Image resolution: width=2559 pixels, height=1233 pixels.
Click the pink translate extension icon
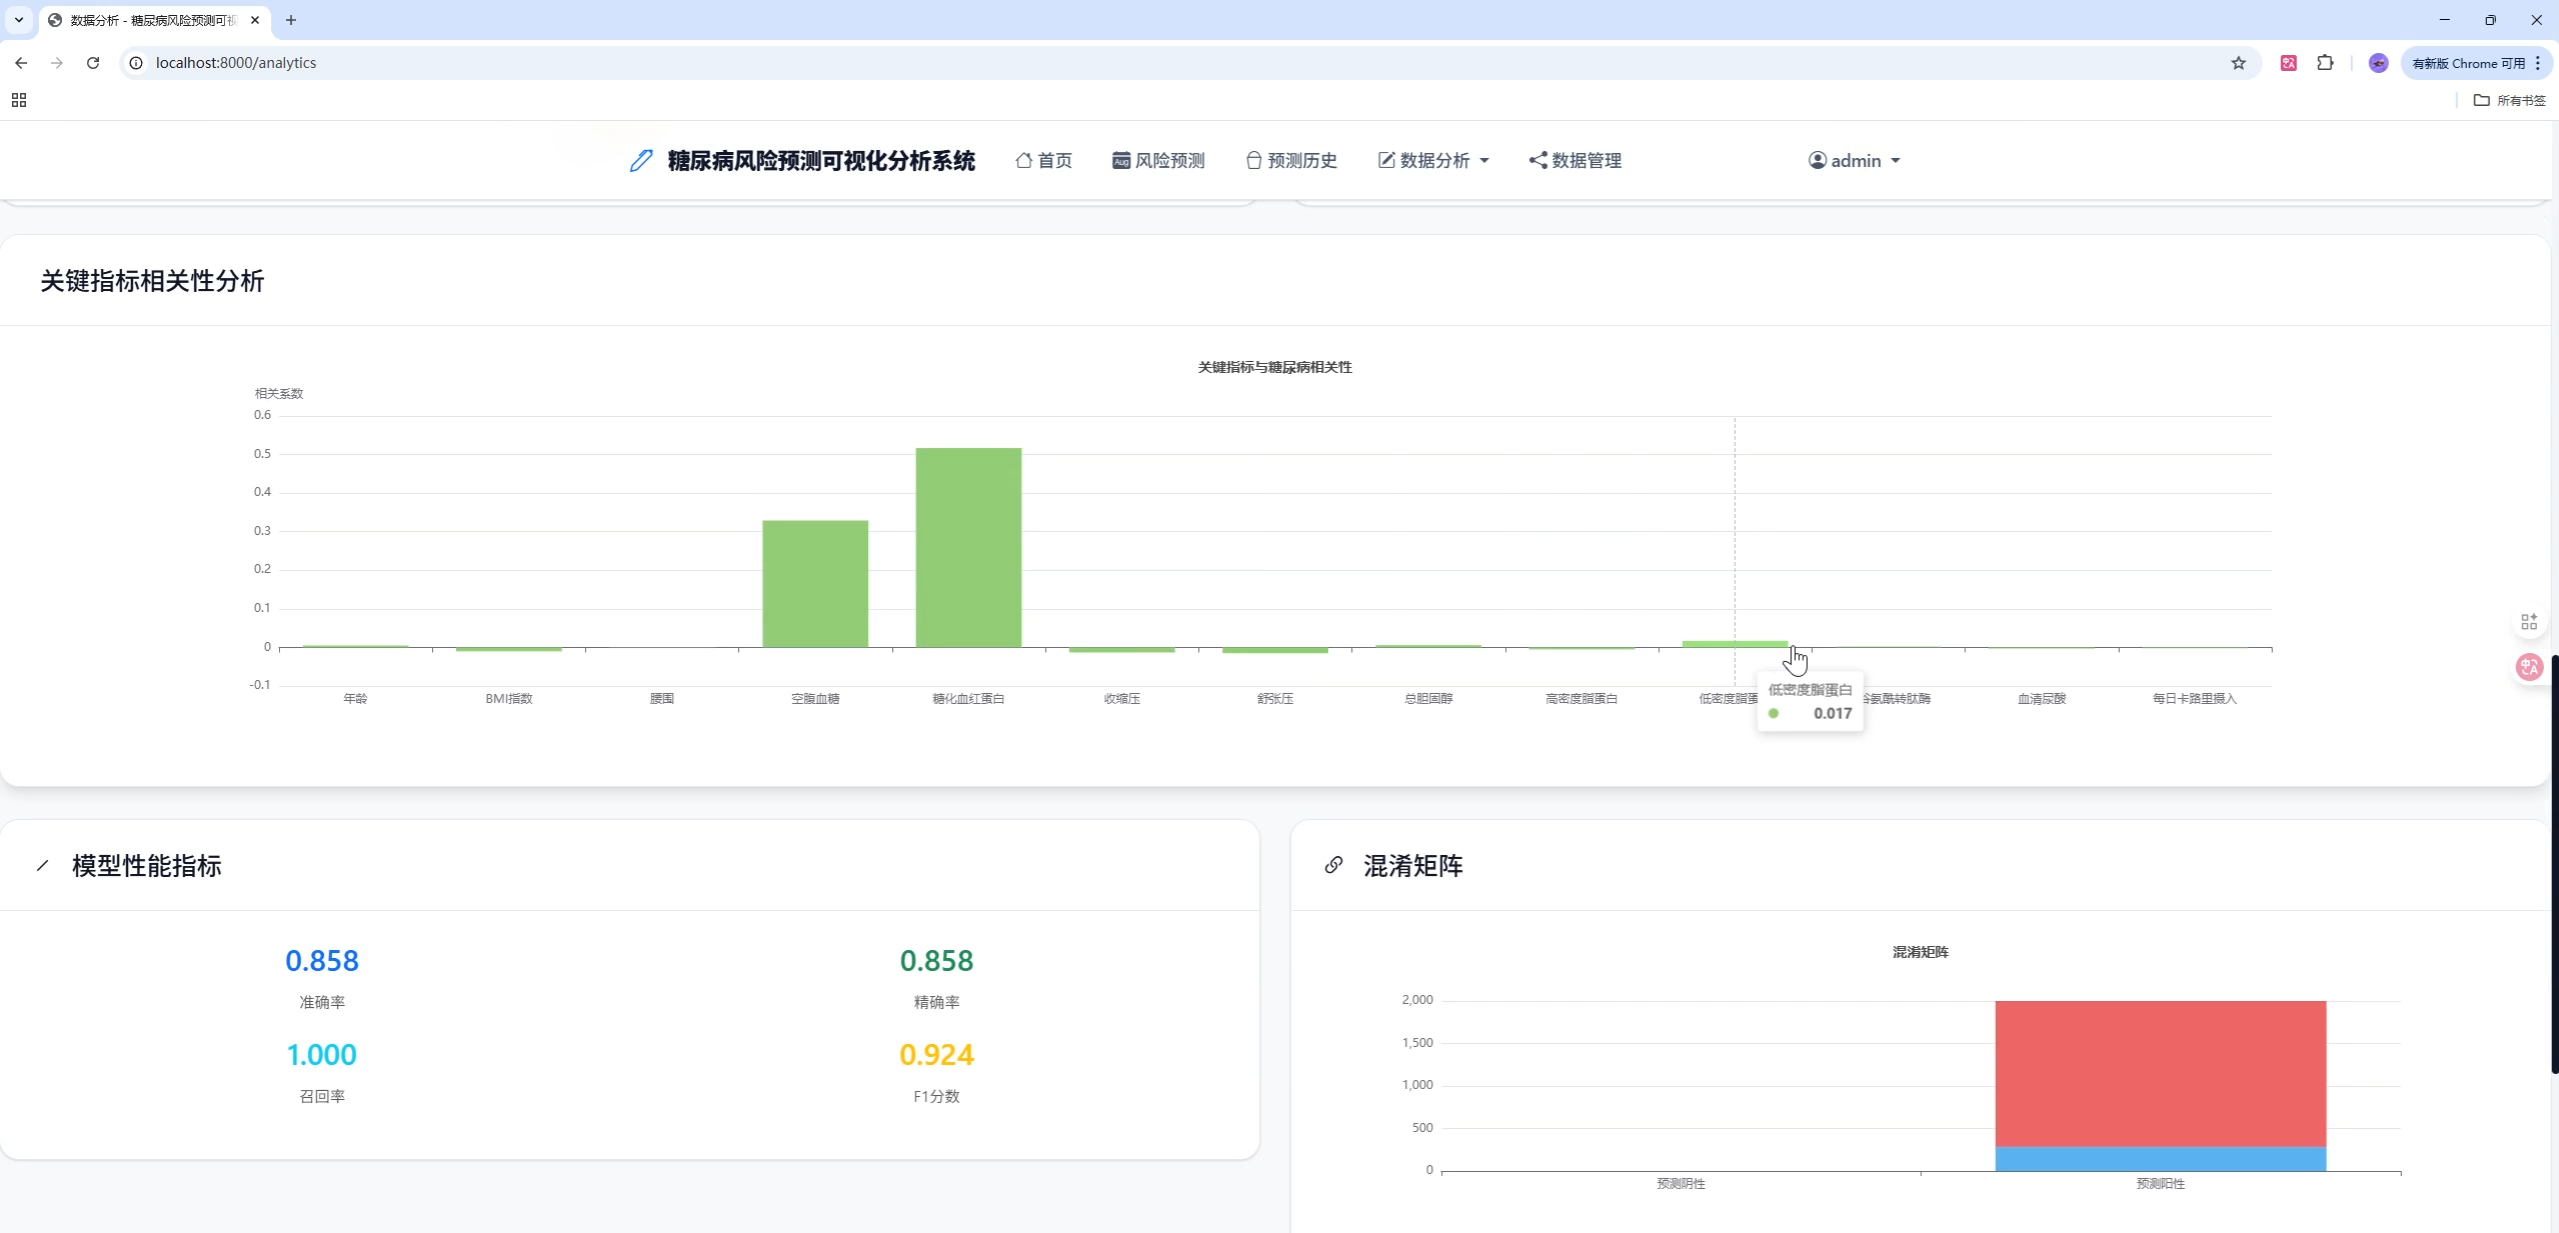(2288, 63)
